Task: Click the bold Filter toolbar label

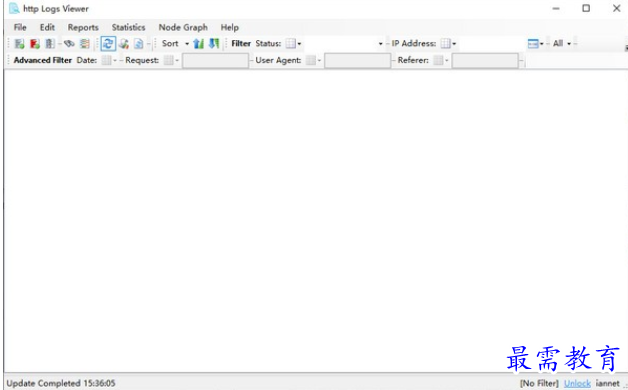Action: [241, 43]
